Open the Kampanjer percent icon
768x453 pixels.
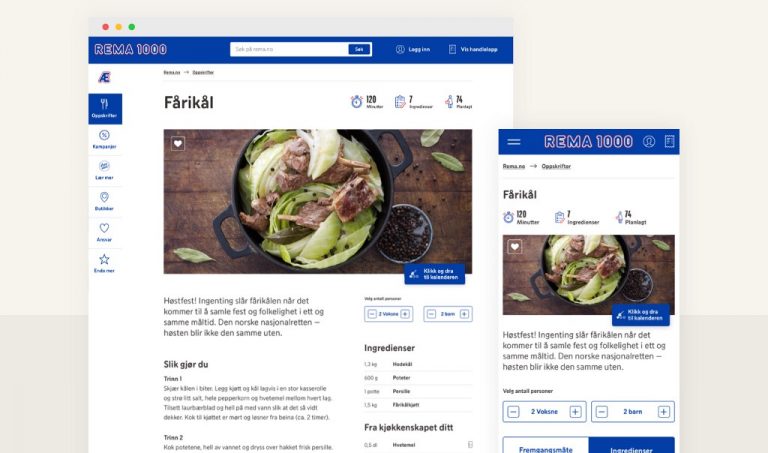coord(104,135)
